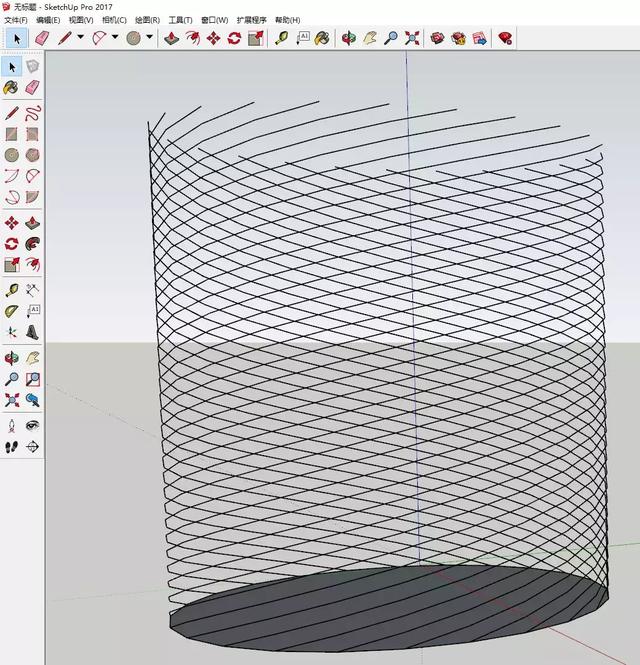Open the 扩展程序 menu

click(x=252, y=20)
